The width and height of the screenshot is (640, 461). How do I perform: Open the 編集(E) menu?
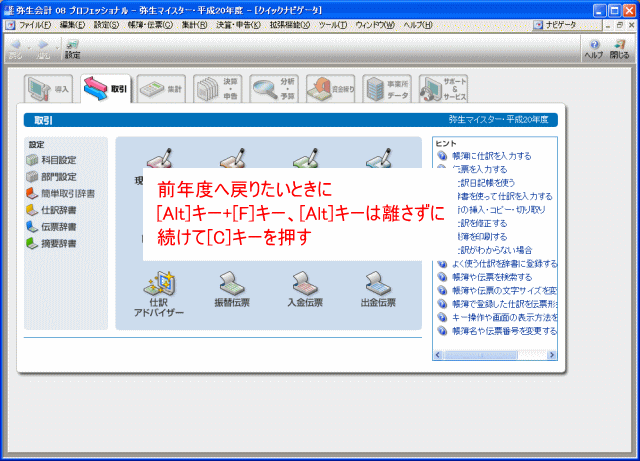[72, 25]
